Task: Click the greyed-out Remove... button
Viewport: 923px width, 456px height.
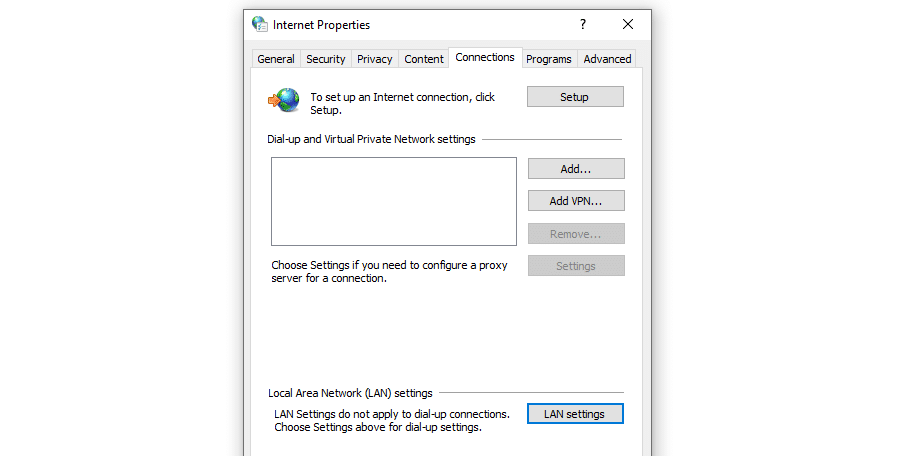Action: click(576, 234)
